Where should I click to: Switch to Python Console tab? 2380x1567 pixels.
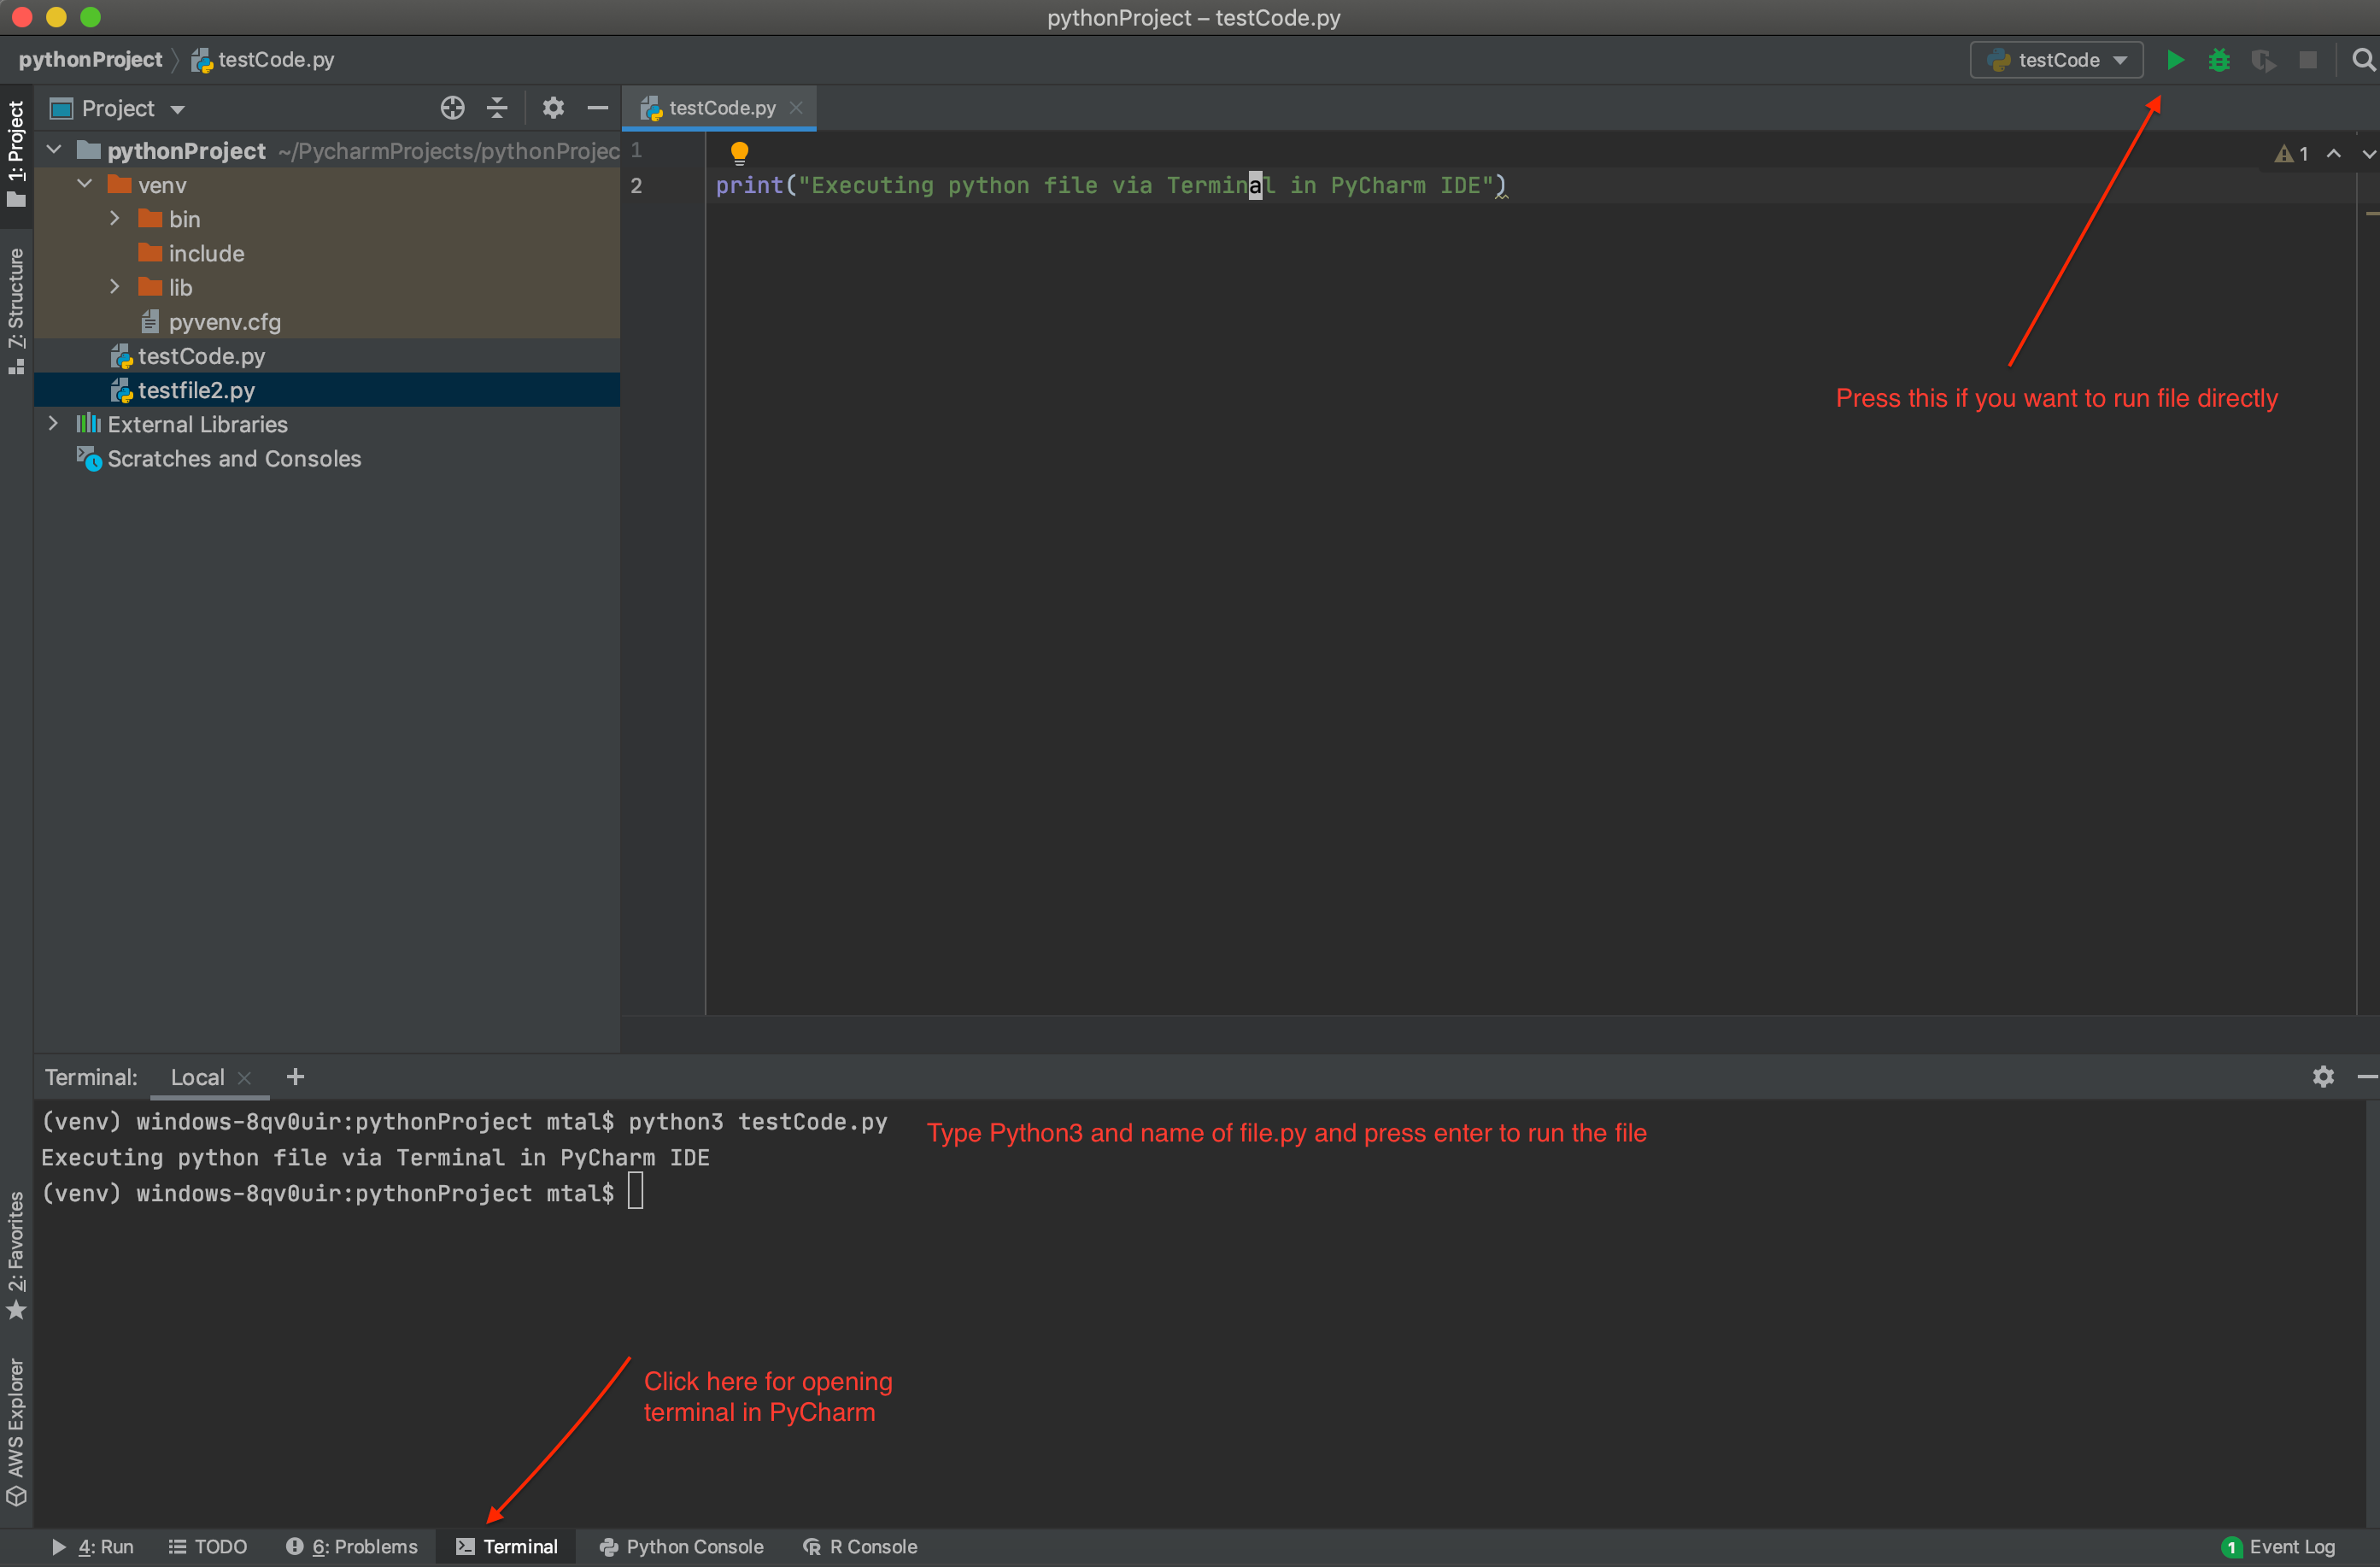coord(682,1546)
